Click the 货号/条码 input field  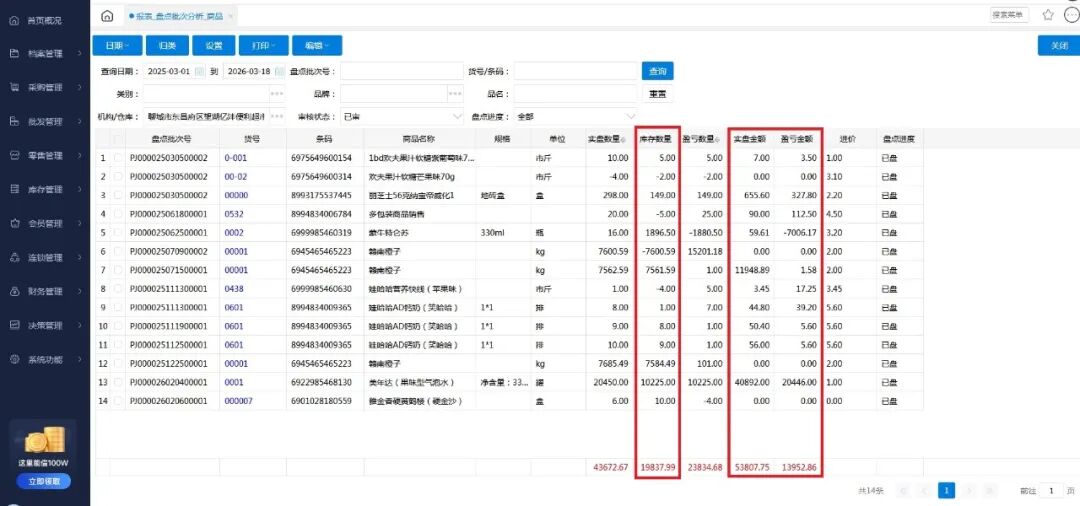575,71
